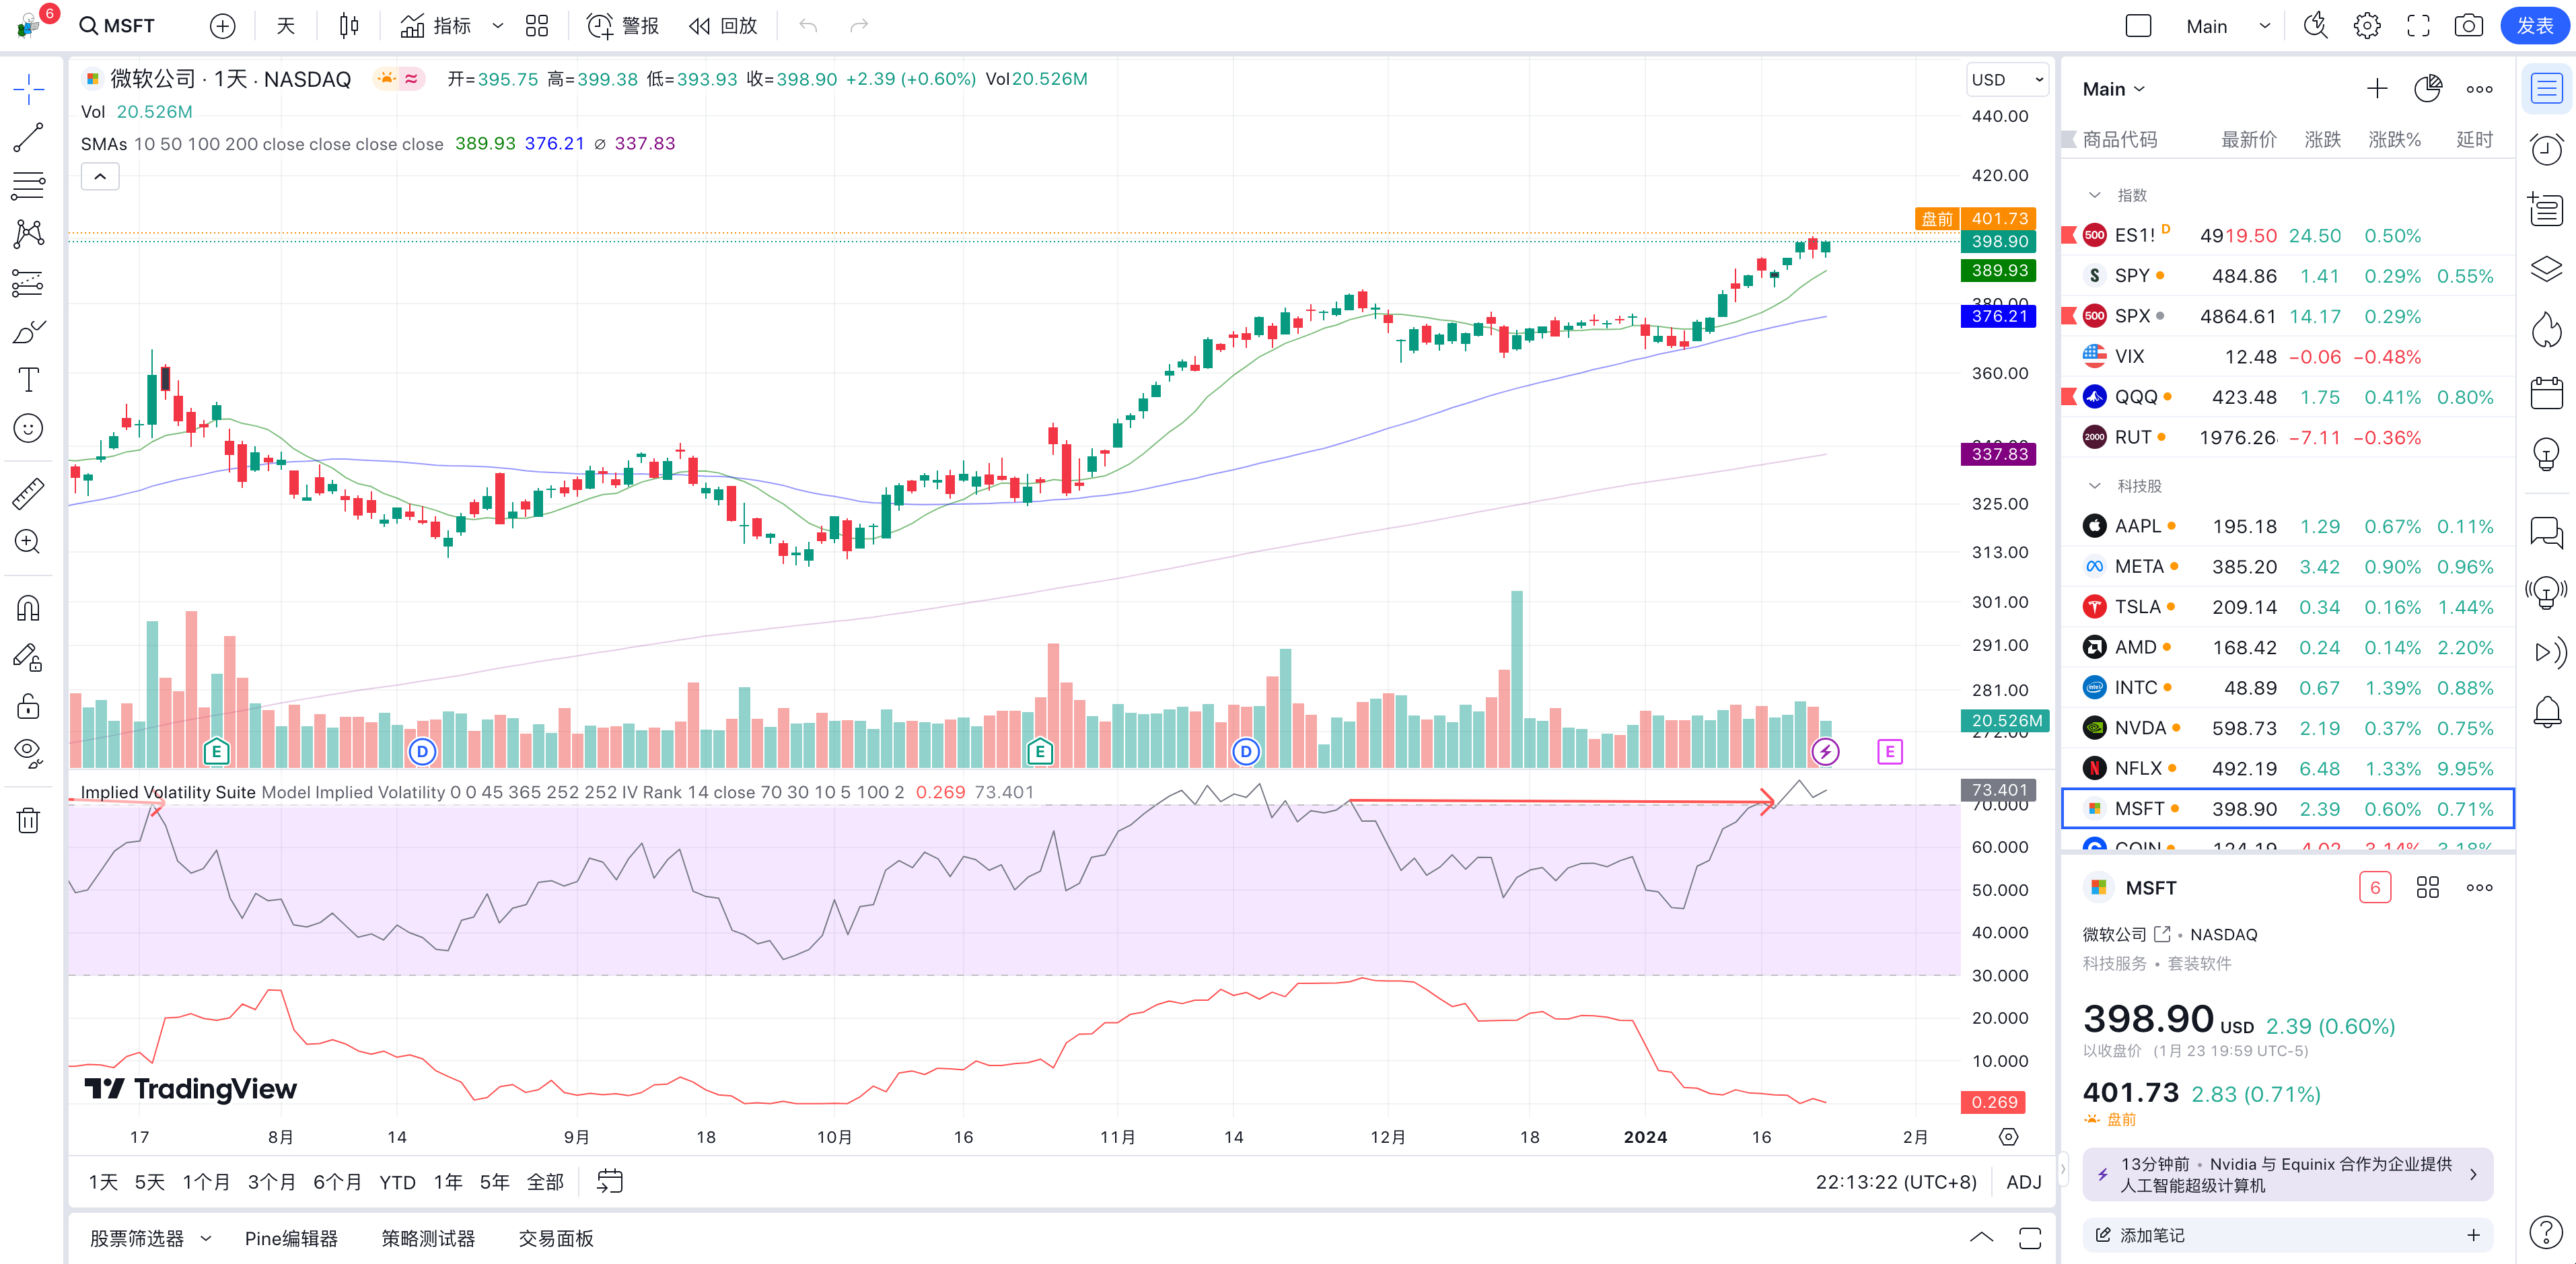Screen dimensions: 2576x1264
Task: Open the quick search lightning icon
Action: (x=2316, y=26)
